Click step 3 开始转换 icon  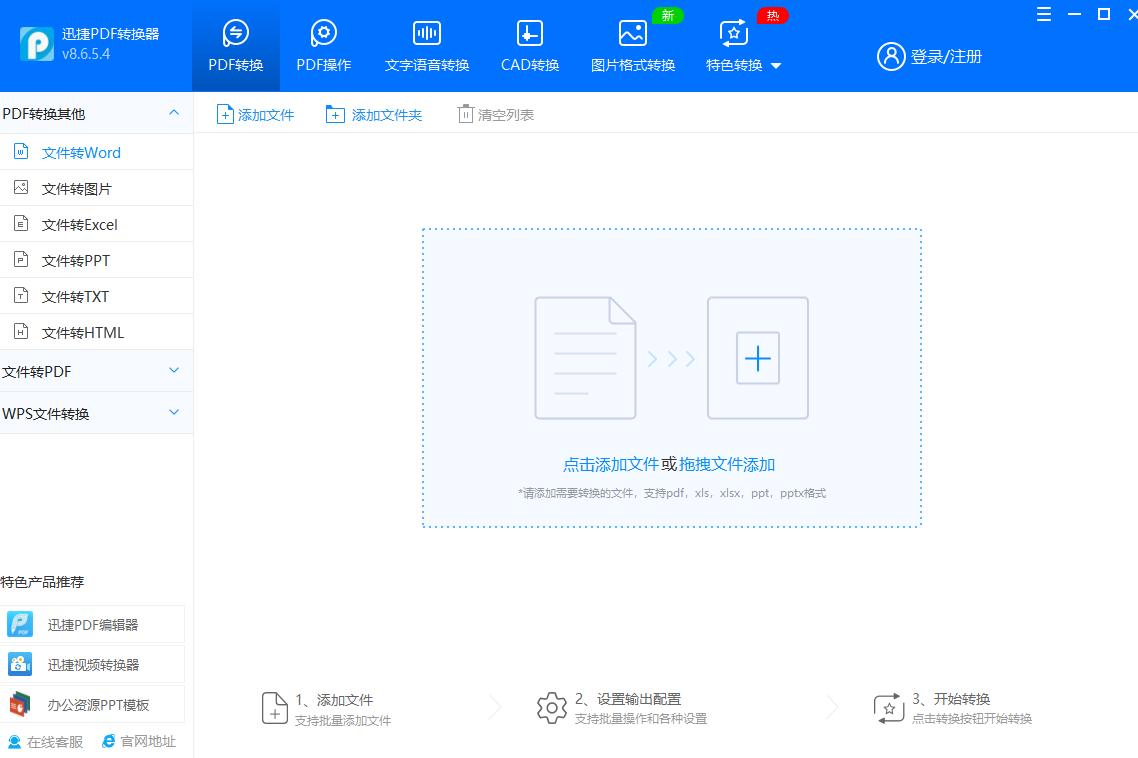pos(888,708)
